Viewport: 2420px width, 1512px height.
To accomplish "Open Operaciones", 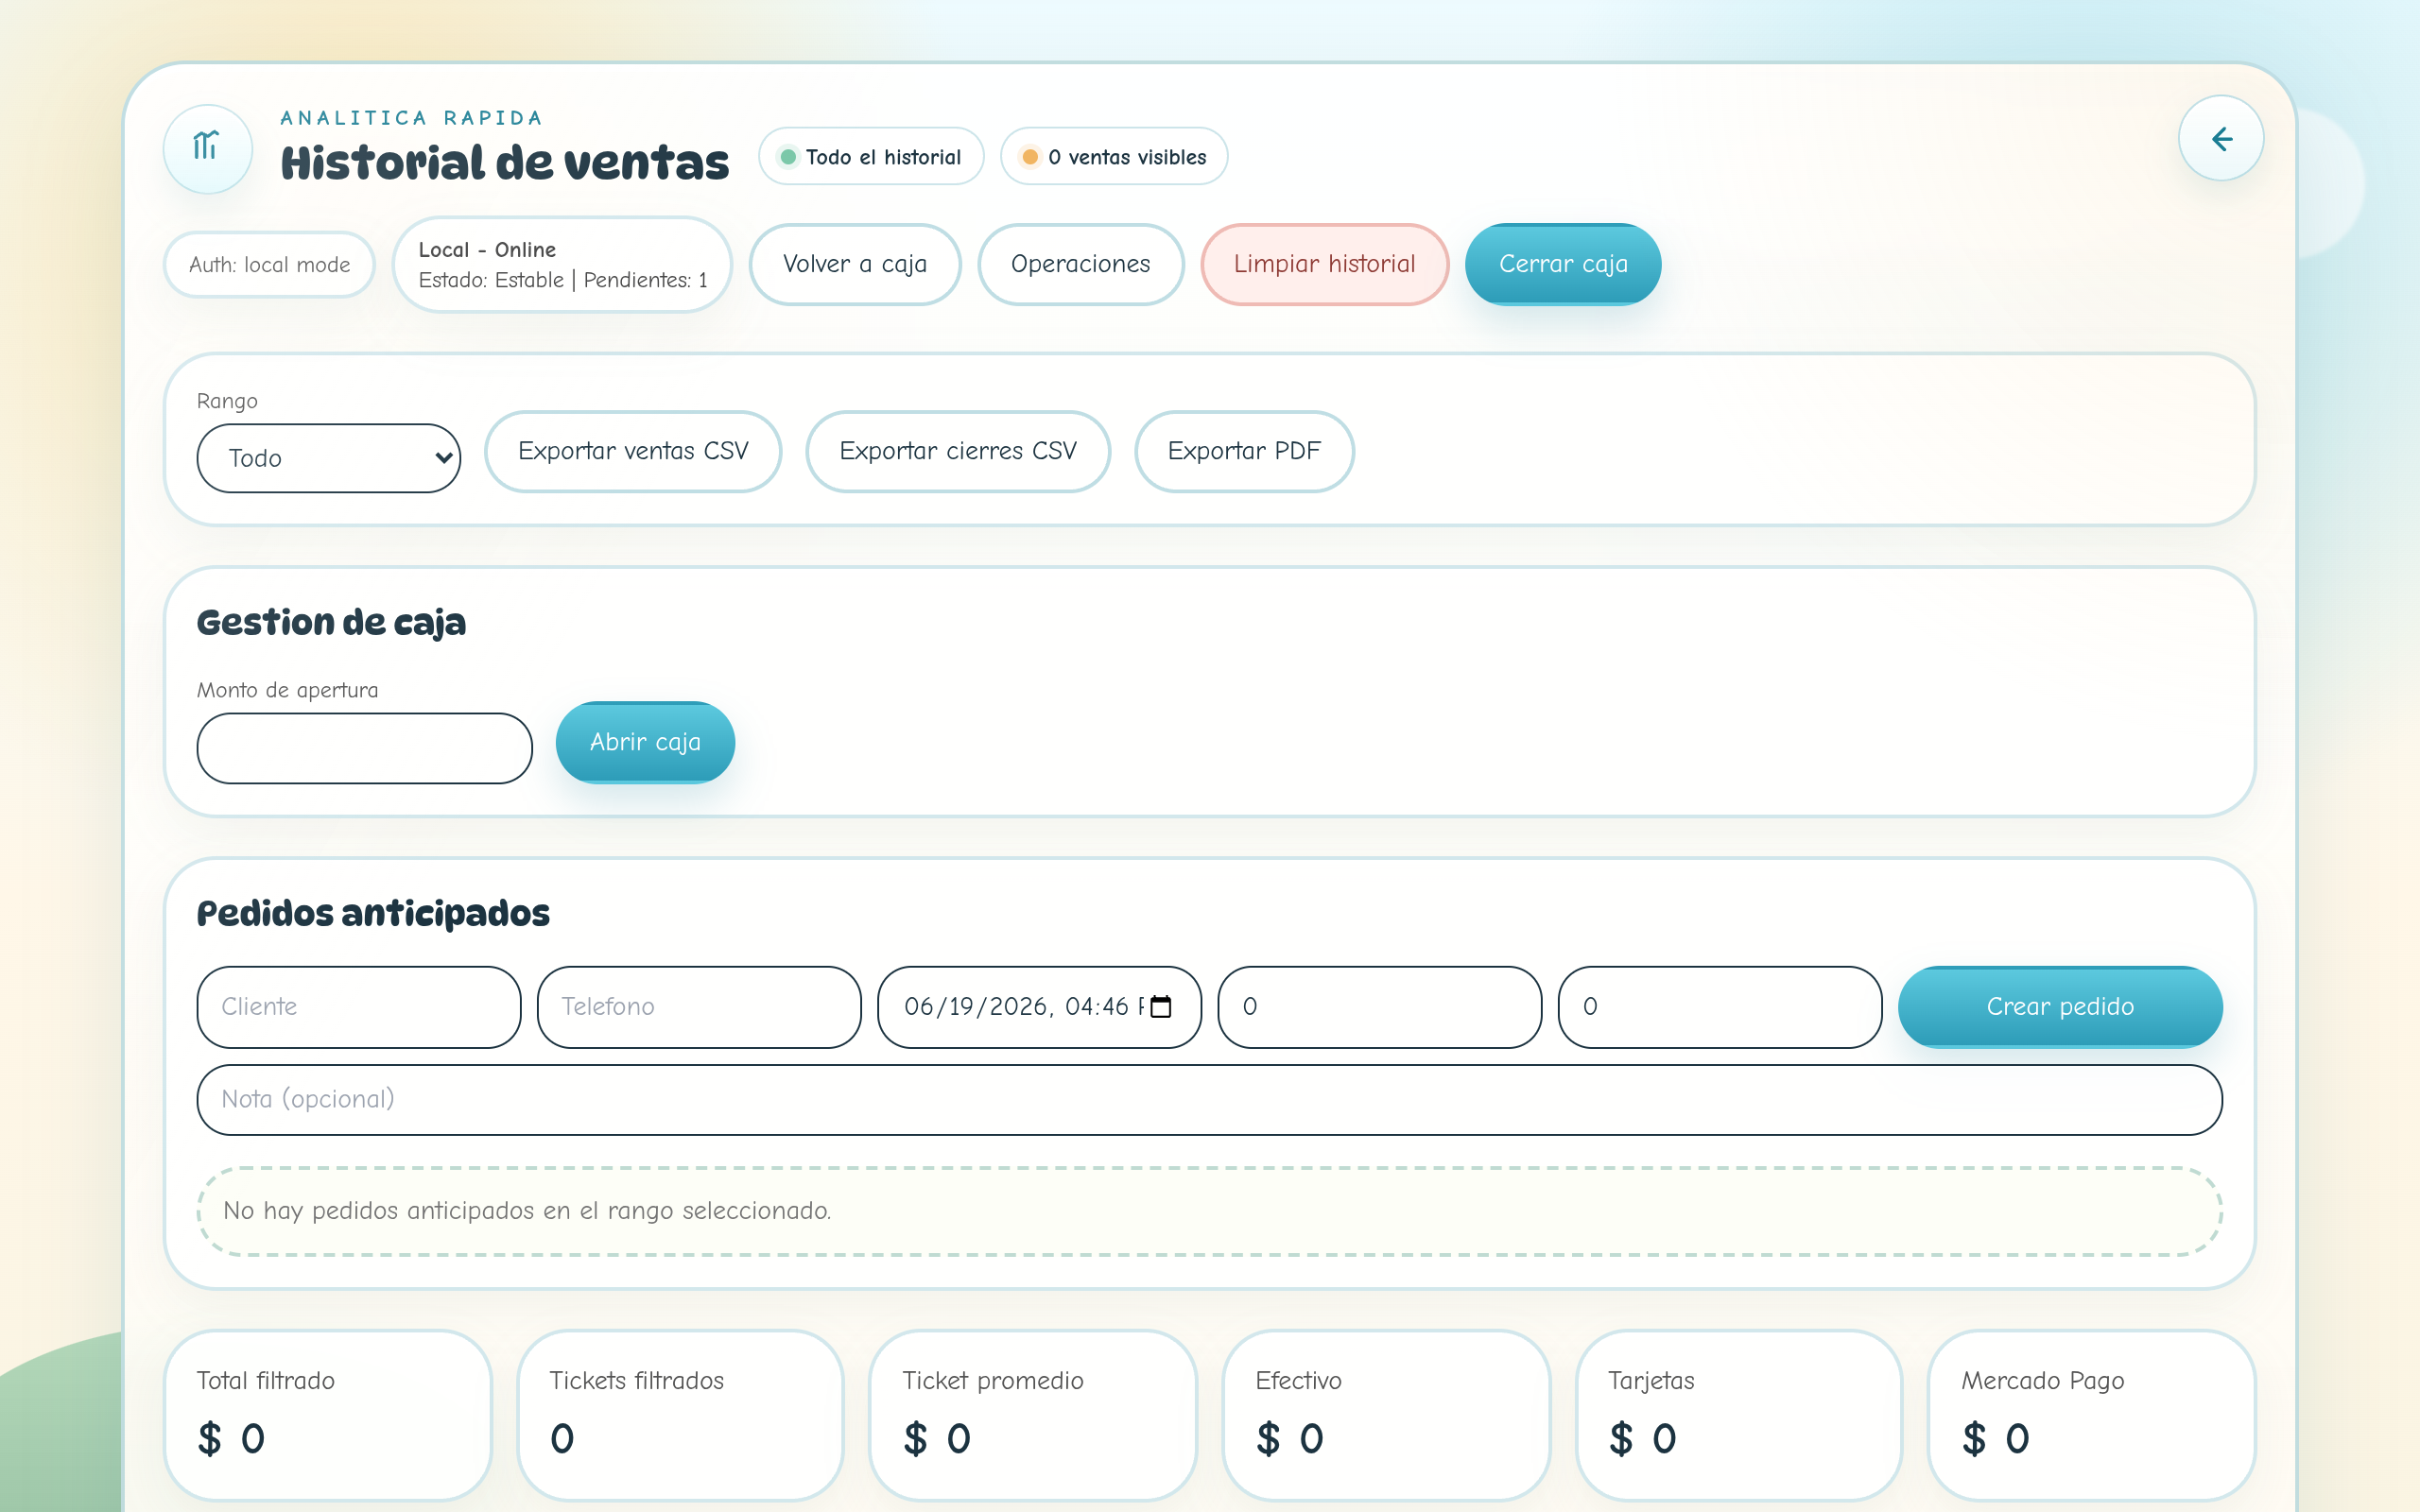I will [x=1080, y=264].
